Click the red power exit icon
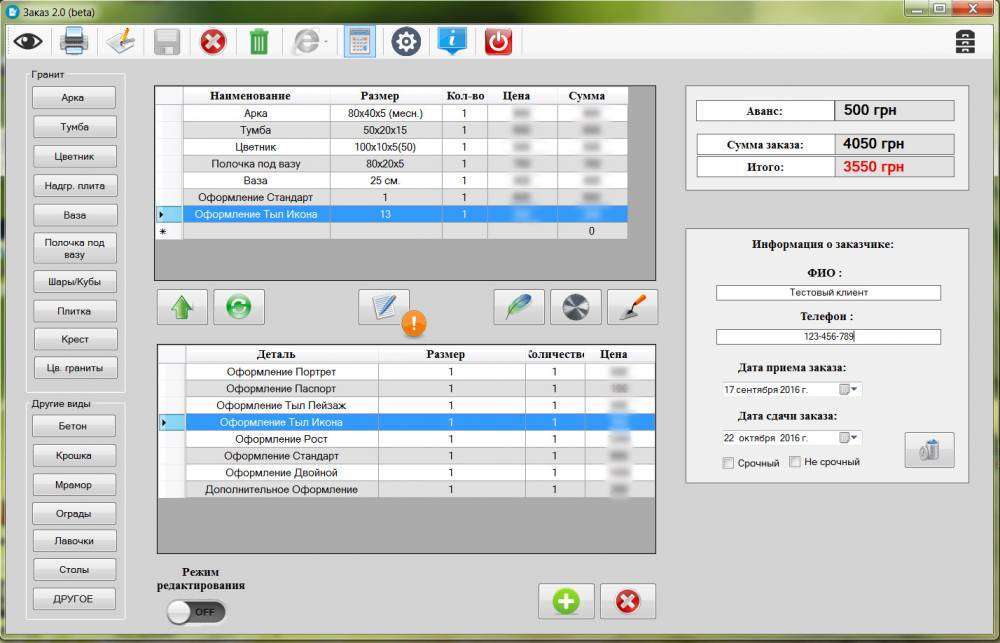 (498, 42)
